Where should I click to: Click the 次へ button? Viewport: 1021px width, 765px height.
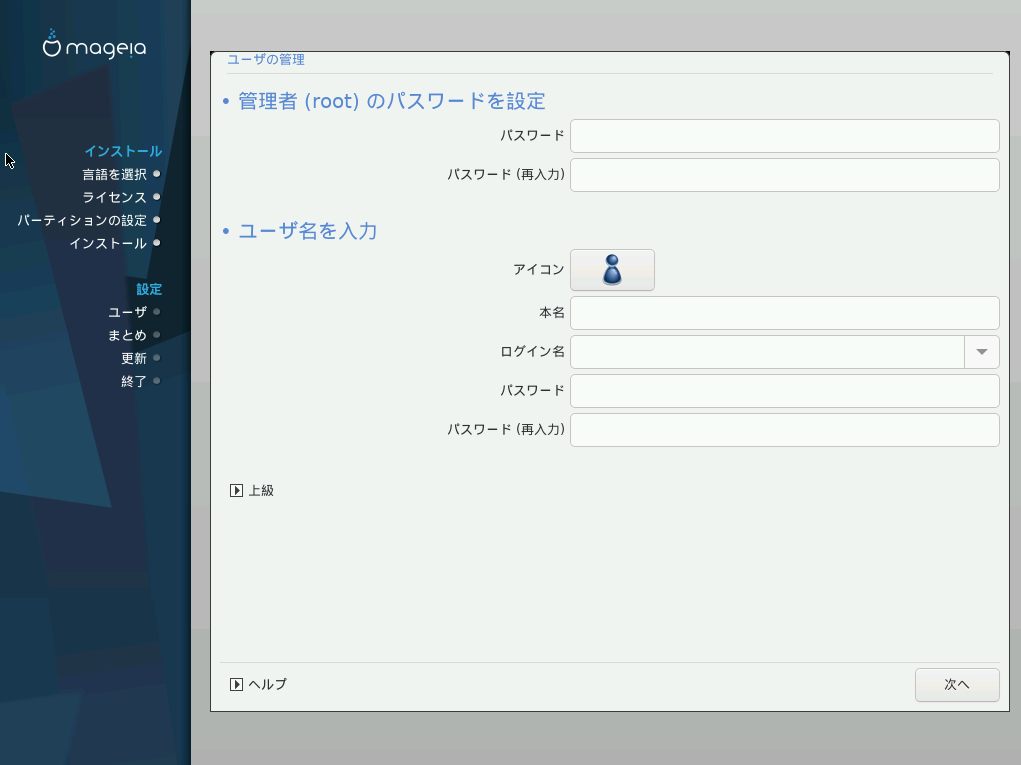coord(956,685)
